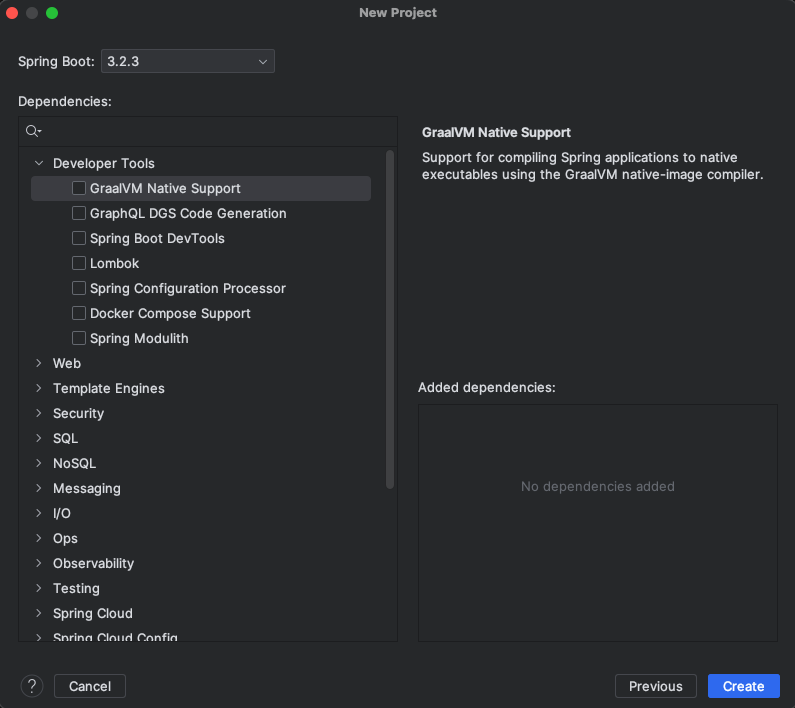Select the Web category label
The height and width of the screenshot is (708, 795).
pos(67,364)
